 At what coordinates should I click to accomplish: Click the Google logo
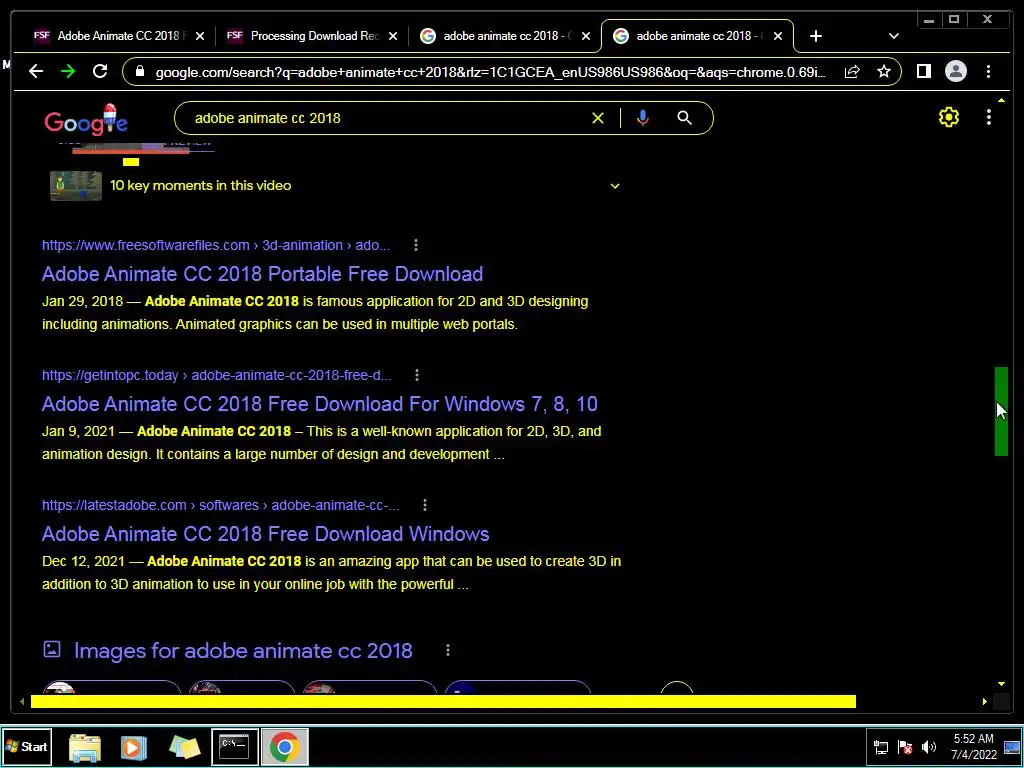coord(86,120)
